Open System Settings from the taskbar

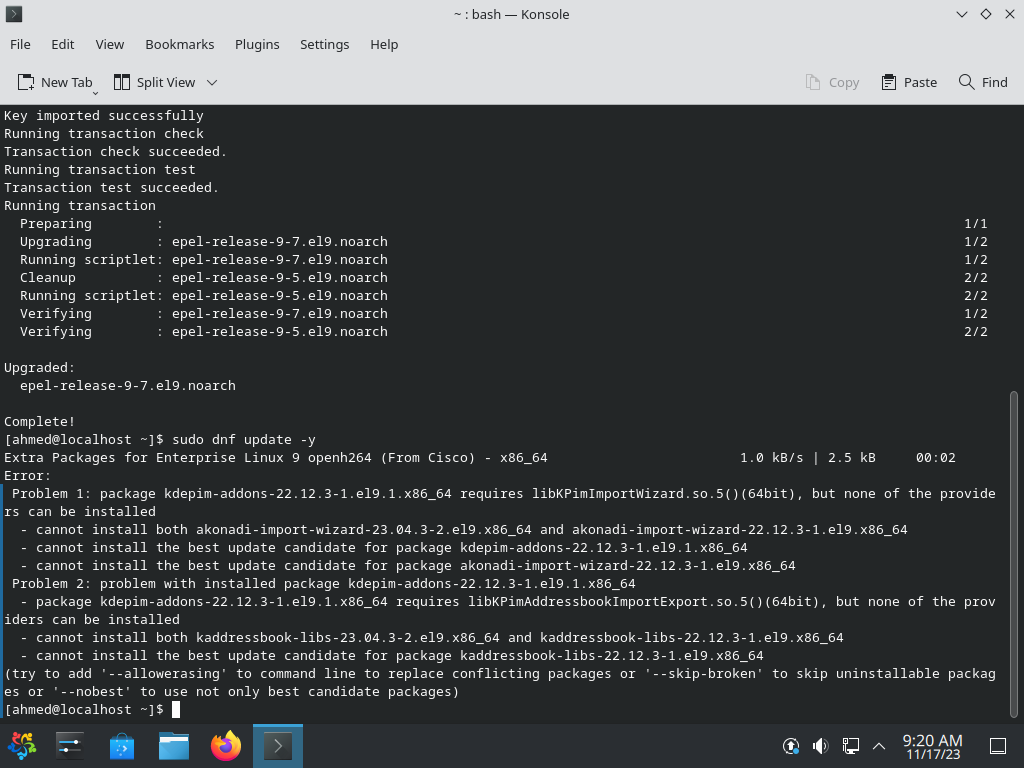(70, 746)
